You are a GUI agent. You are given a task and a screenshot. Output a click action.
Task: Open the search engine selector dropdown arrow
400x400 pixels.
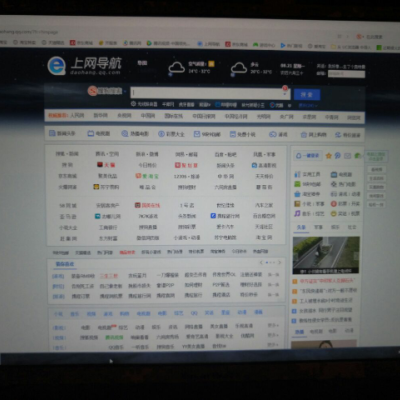click(x=125, y=91)
